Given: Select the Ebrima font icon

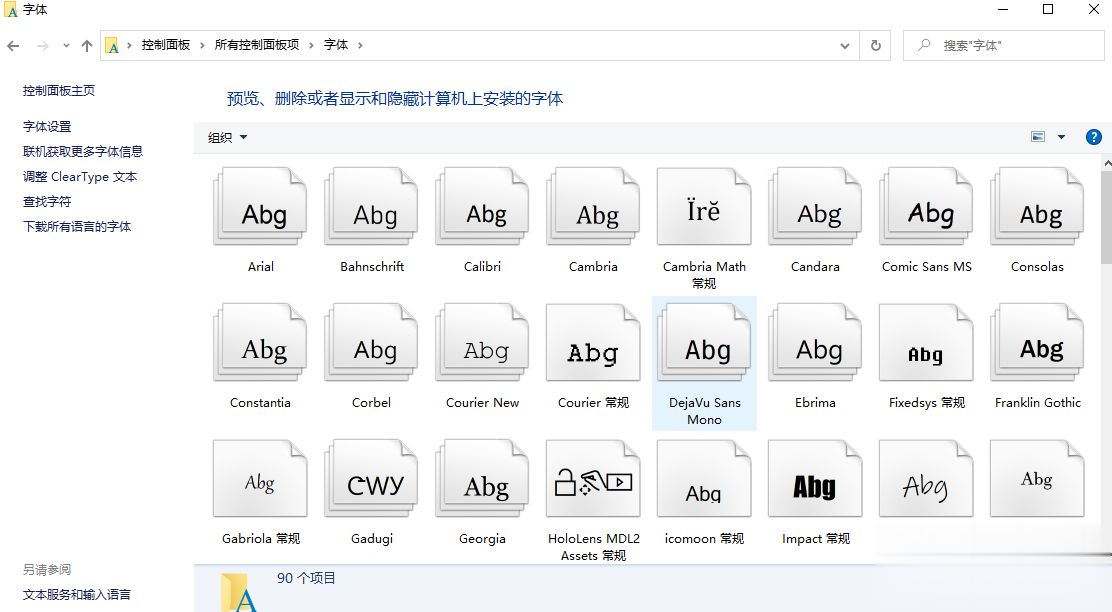Looking at the screenshot, I should pos(816,343).
